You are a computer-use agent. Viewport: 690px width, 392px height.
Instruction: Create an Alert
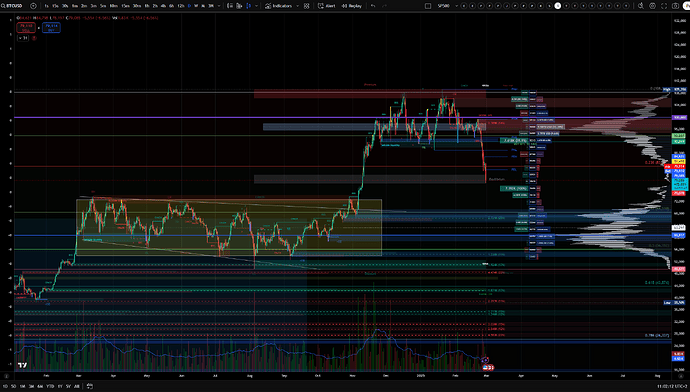tap(327, 6)
